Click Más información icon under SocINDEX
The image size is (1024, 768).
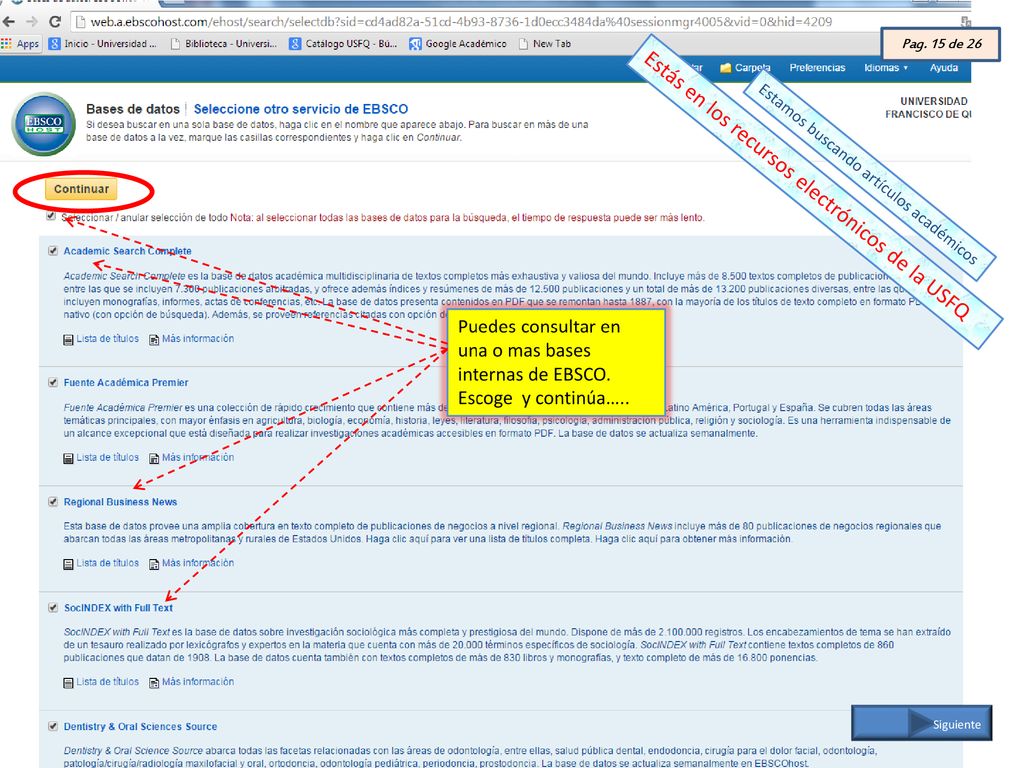point(154,682)
